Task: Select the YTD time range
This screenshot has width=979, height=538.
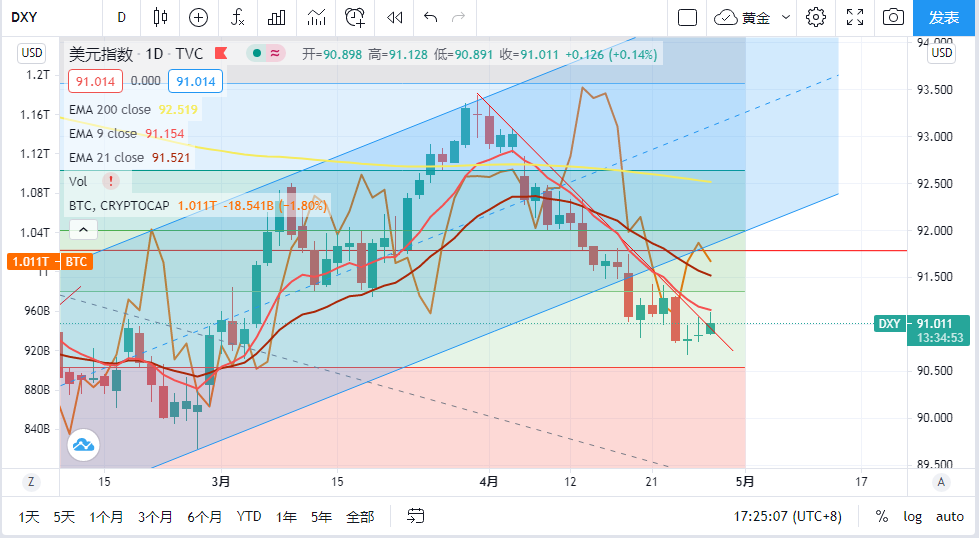Action: 249,517
